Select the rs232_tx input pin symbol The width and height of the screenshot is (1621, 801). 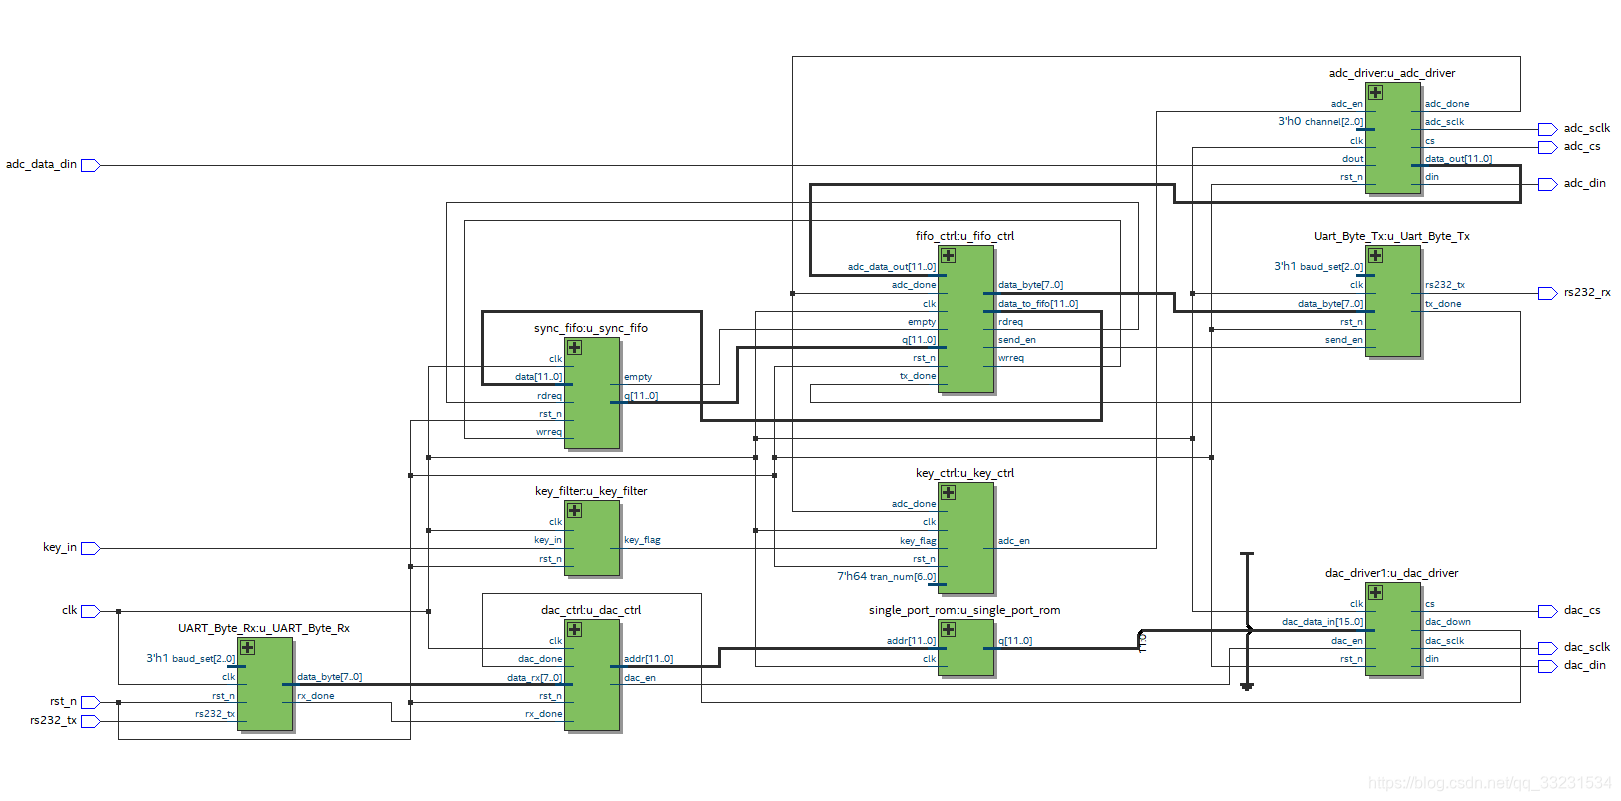pyautogui.click(x=90, y=721)
